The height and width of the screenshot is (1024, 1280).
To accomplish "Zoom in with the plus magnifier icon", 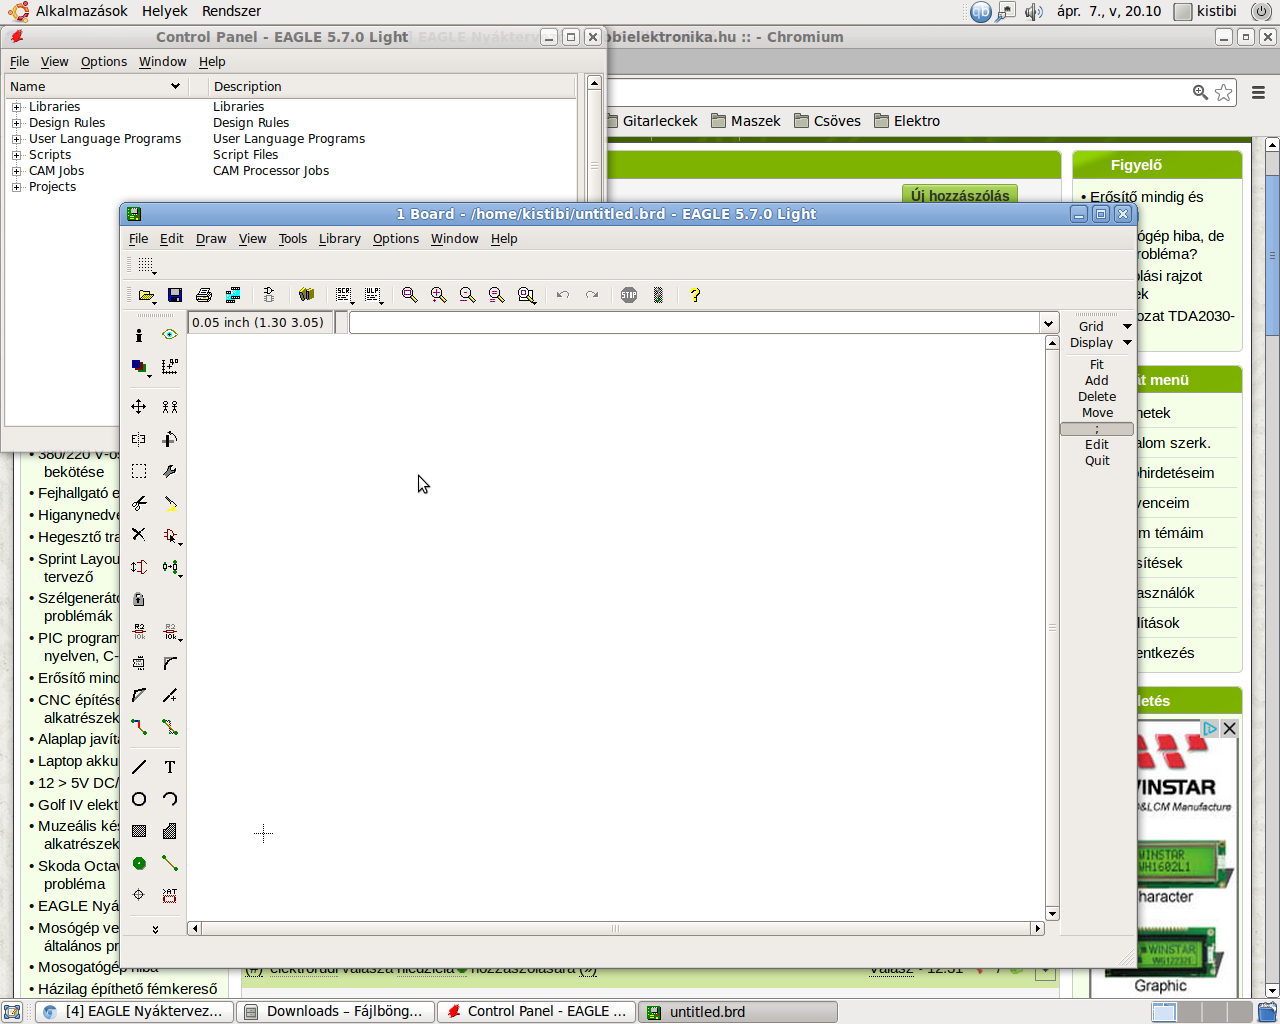I will click(438, 295).
